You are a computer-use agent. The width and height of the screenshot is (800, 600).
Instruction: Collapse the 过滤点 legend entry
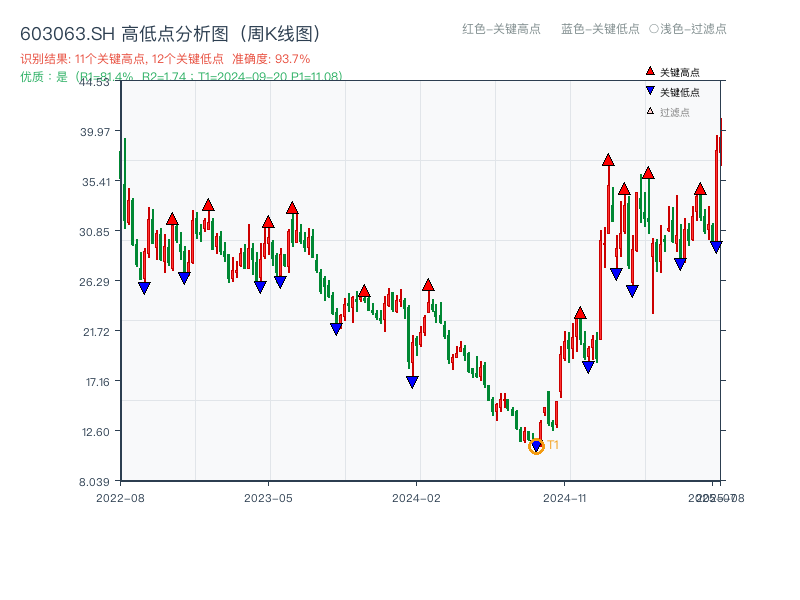pyautogui.click(x=672, y=111)
